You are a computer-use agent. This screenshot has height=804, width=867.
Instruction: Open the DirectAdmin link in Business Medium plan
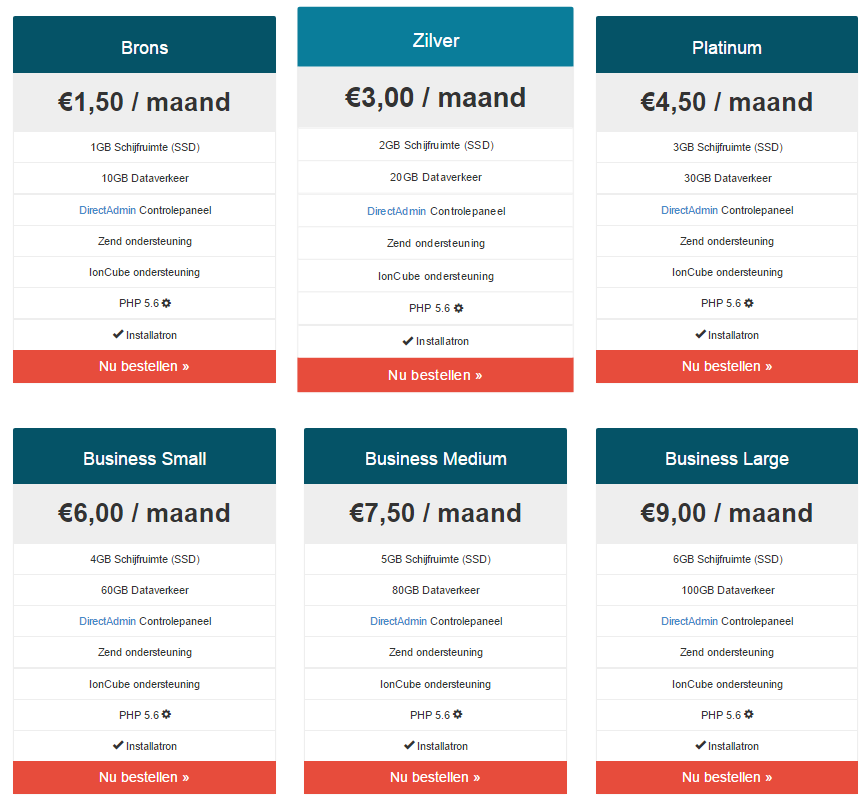pyautogui.click(x=398, y=621)
